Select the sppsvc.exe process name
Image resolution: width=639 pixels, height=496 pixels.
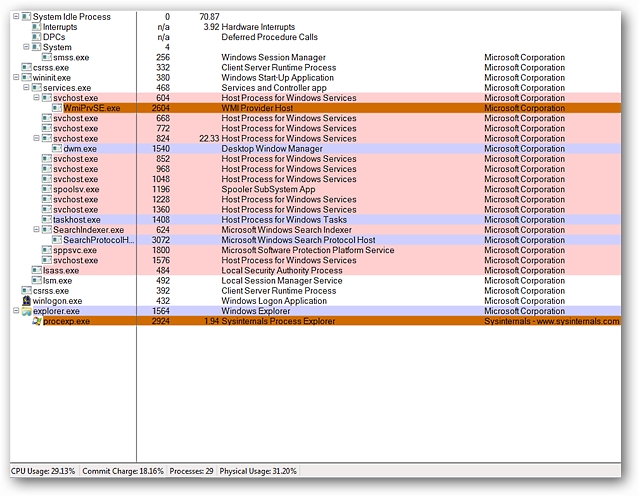pyautogui.click(x=75, y=250)
